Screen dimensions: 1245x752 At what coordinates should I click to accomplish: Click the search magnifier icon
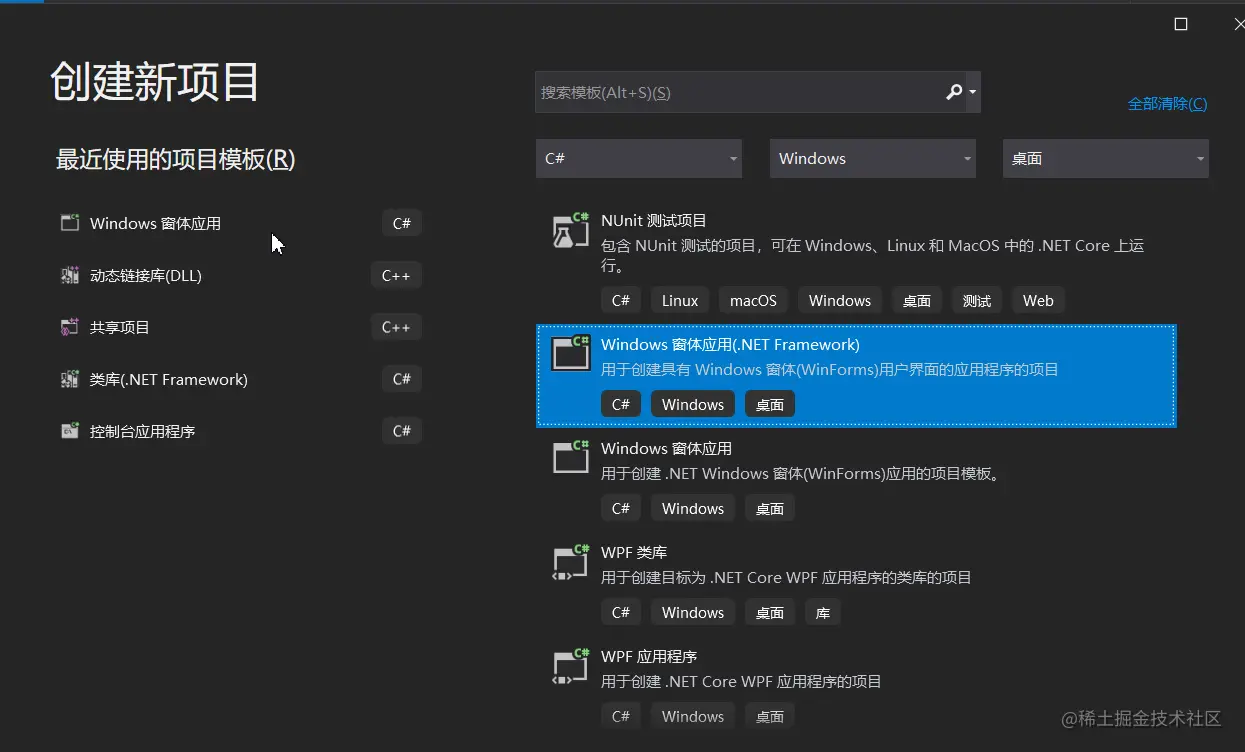pos(954,92)
